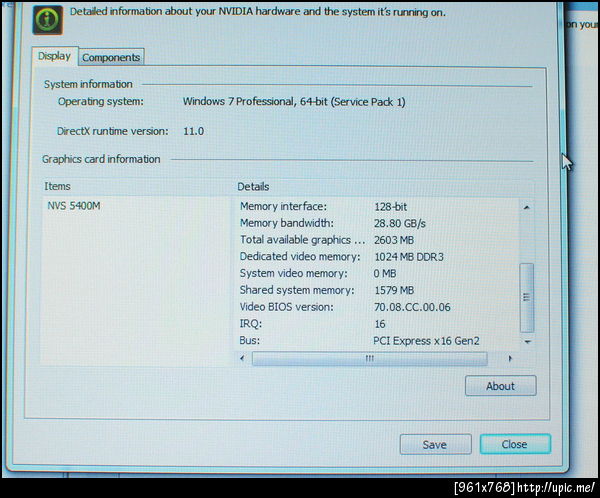Click the DirectX runtime version value 11.0
The width and height of the screenshot is (600, 498).
(x=194, y=131)
